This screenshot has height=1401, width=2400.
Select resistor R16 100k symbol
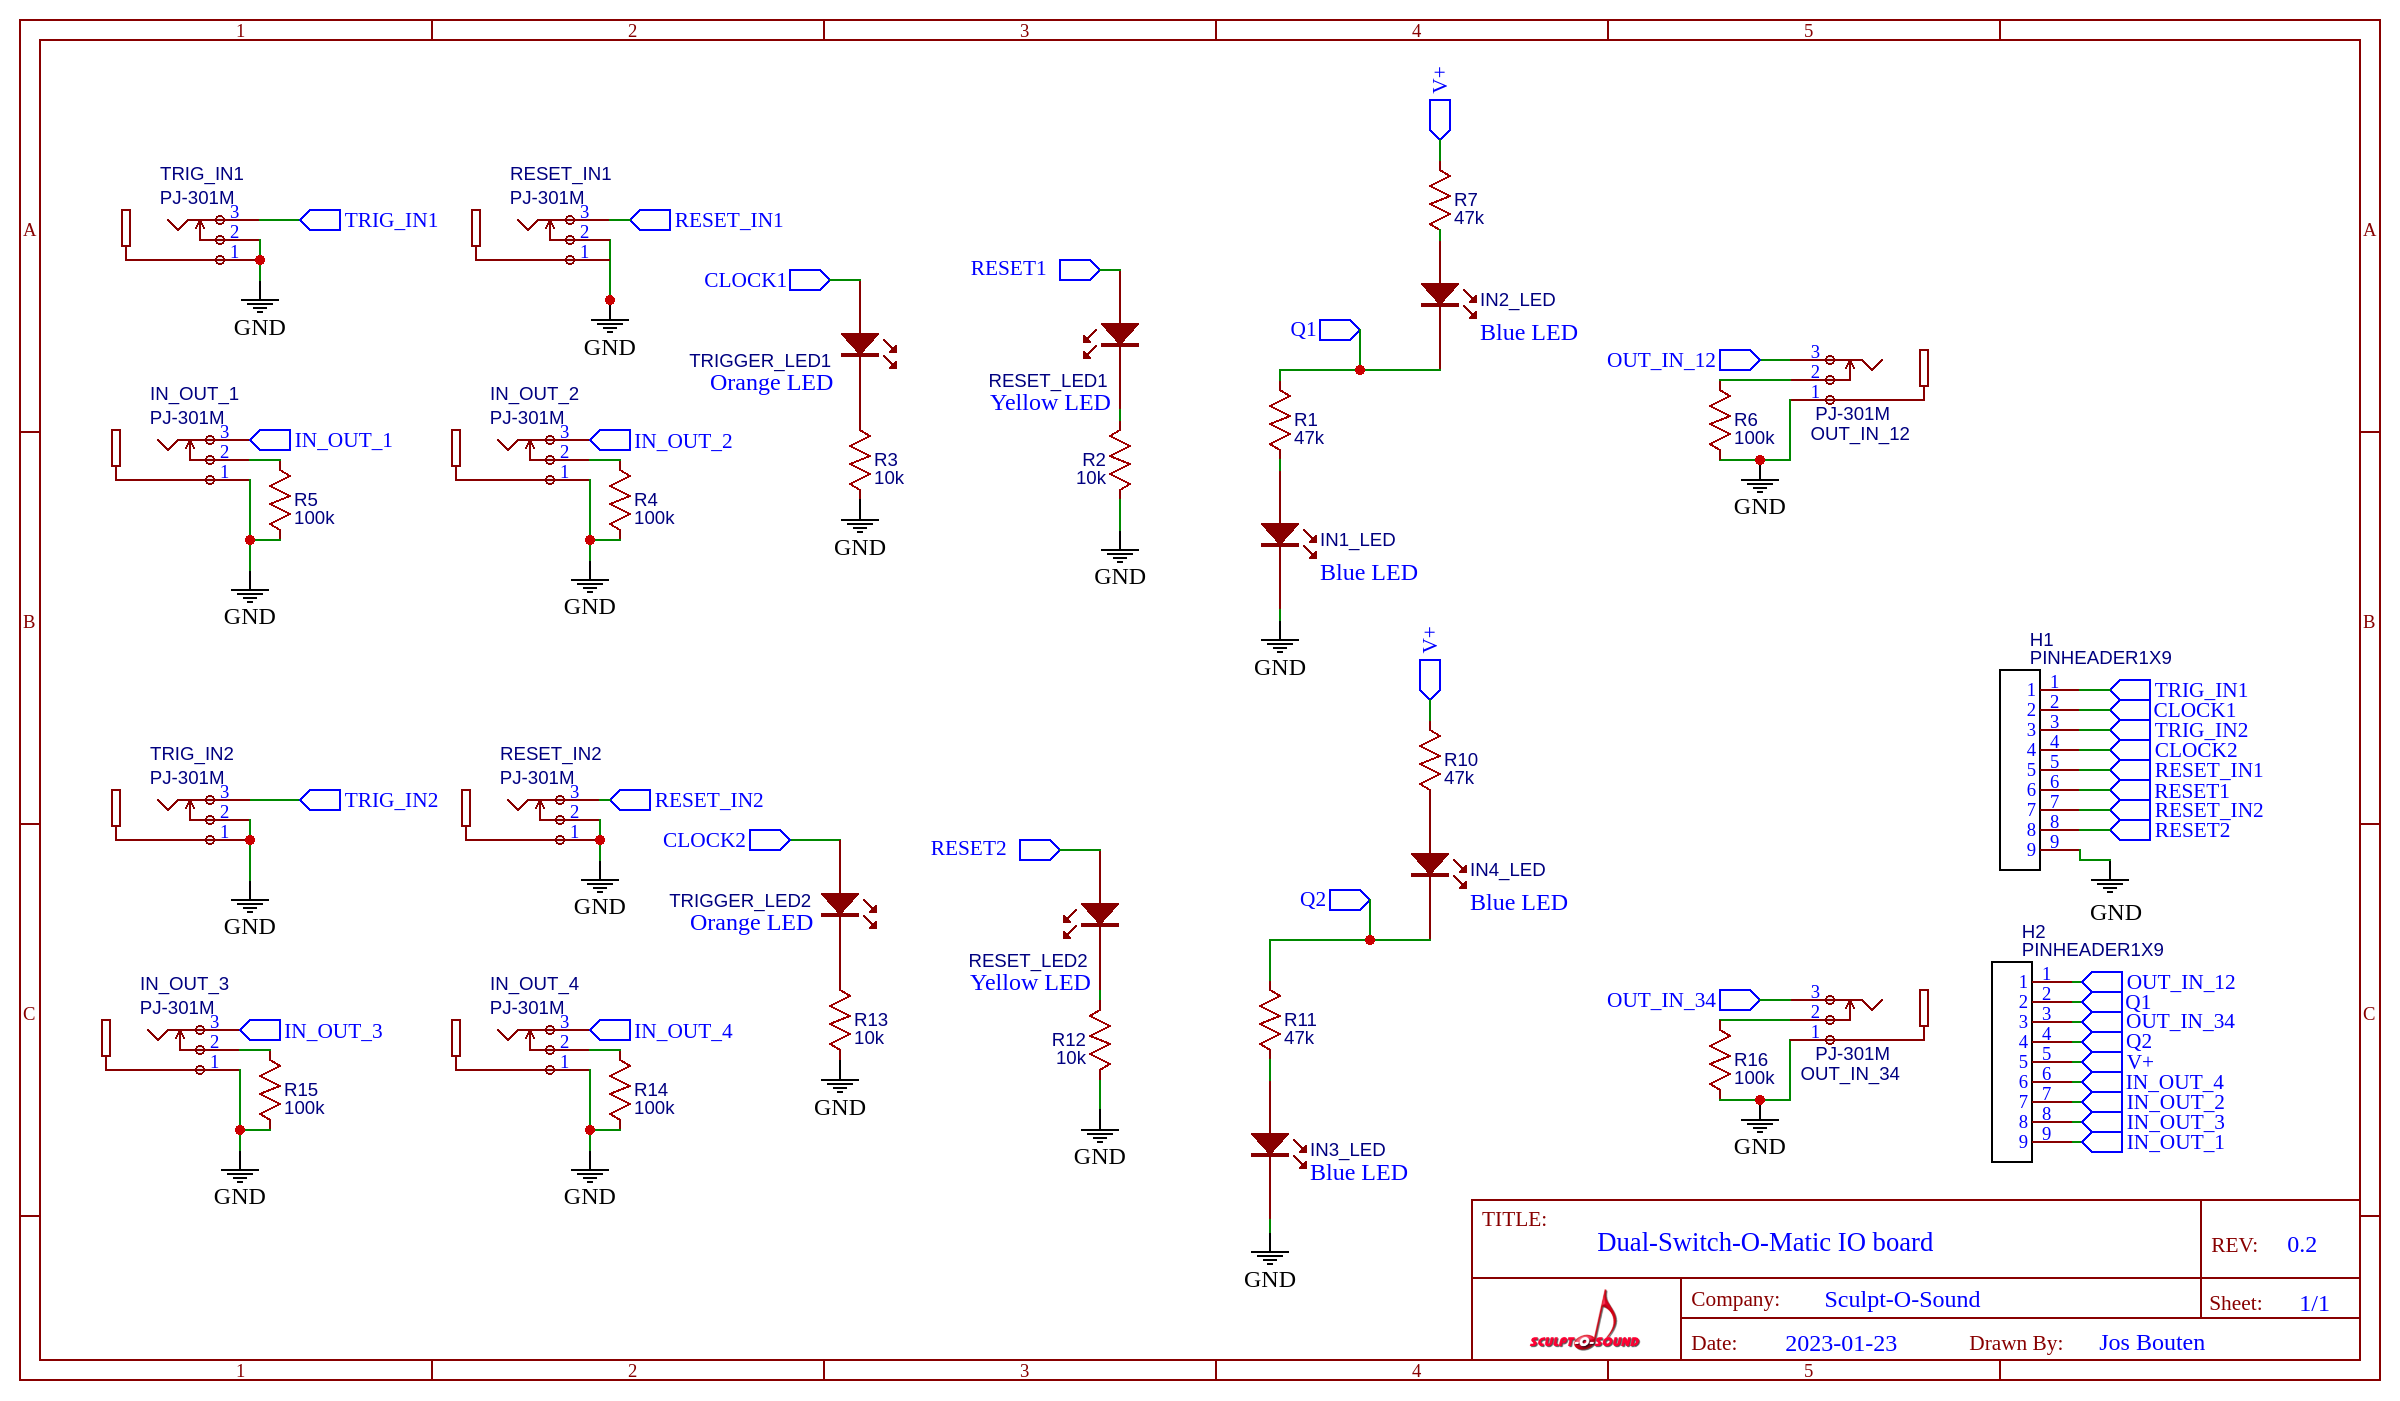click(x=1720, y=1060)
